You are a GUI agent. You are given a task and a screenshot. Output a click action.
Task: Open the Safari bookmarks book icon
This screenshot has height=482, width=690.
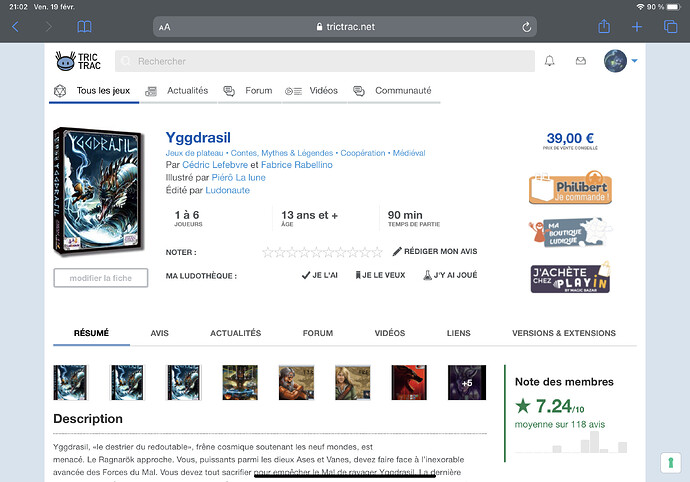[x=84, y=27]
